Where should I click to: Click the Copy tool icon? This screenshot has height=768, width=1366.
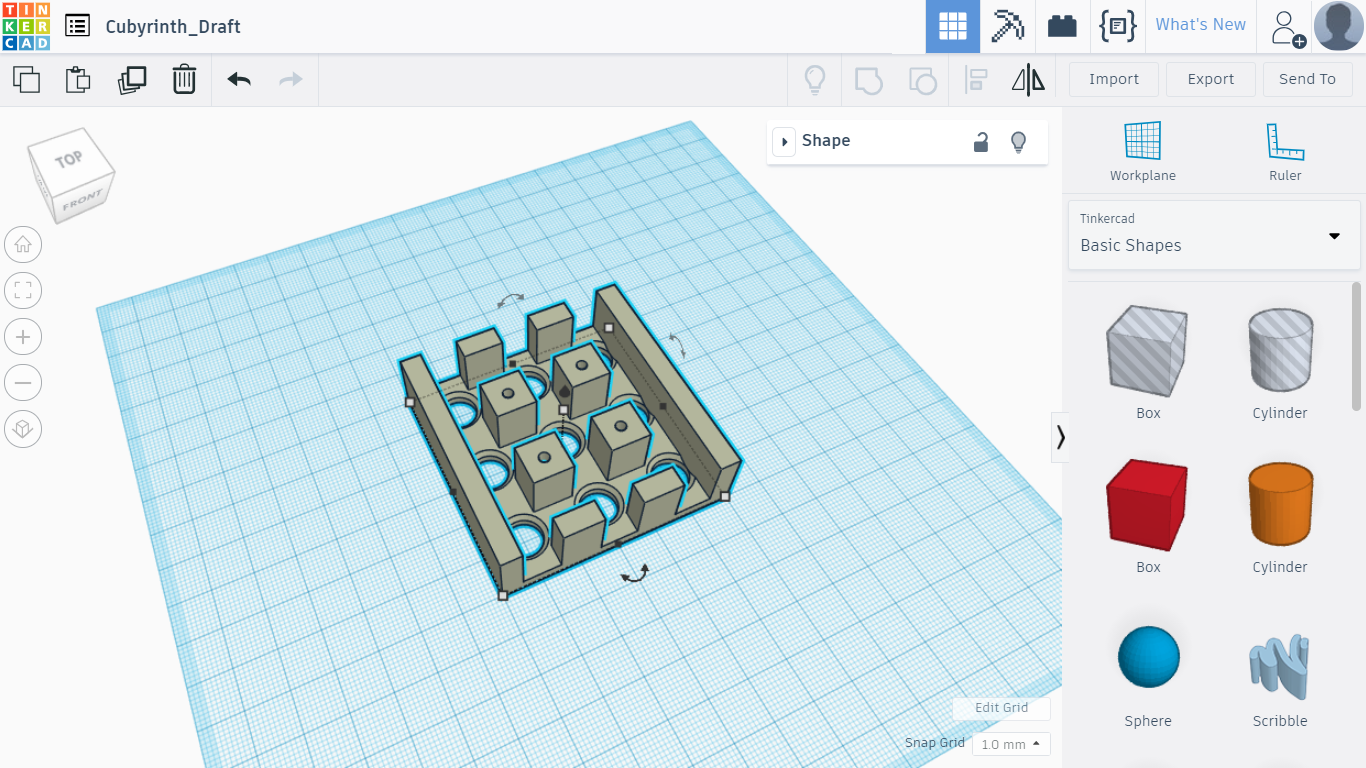pos(26,79)
